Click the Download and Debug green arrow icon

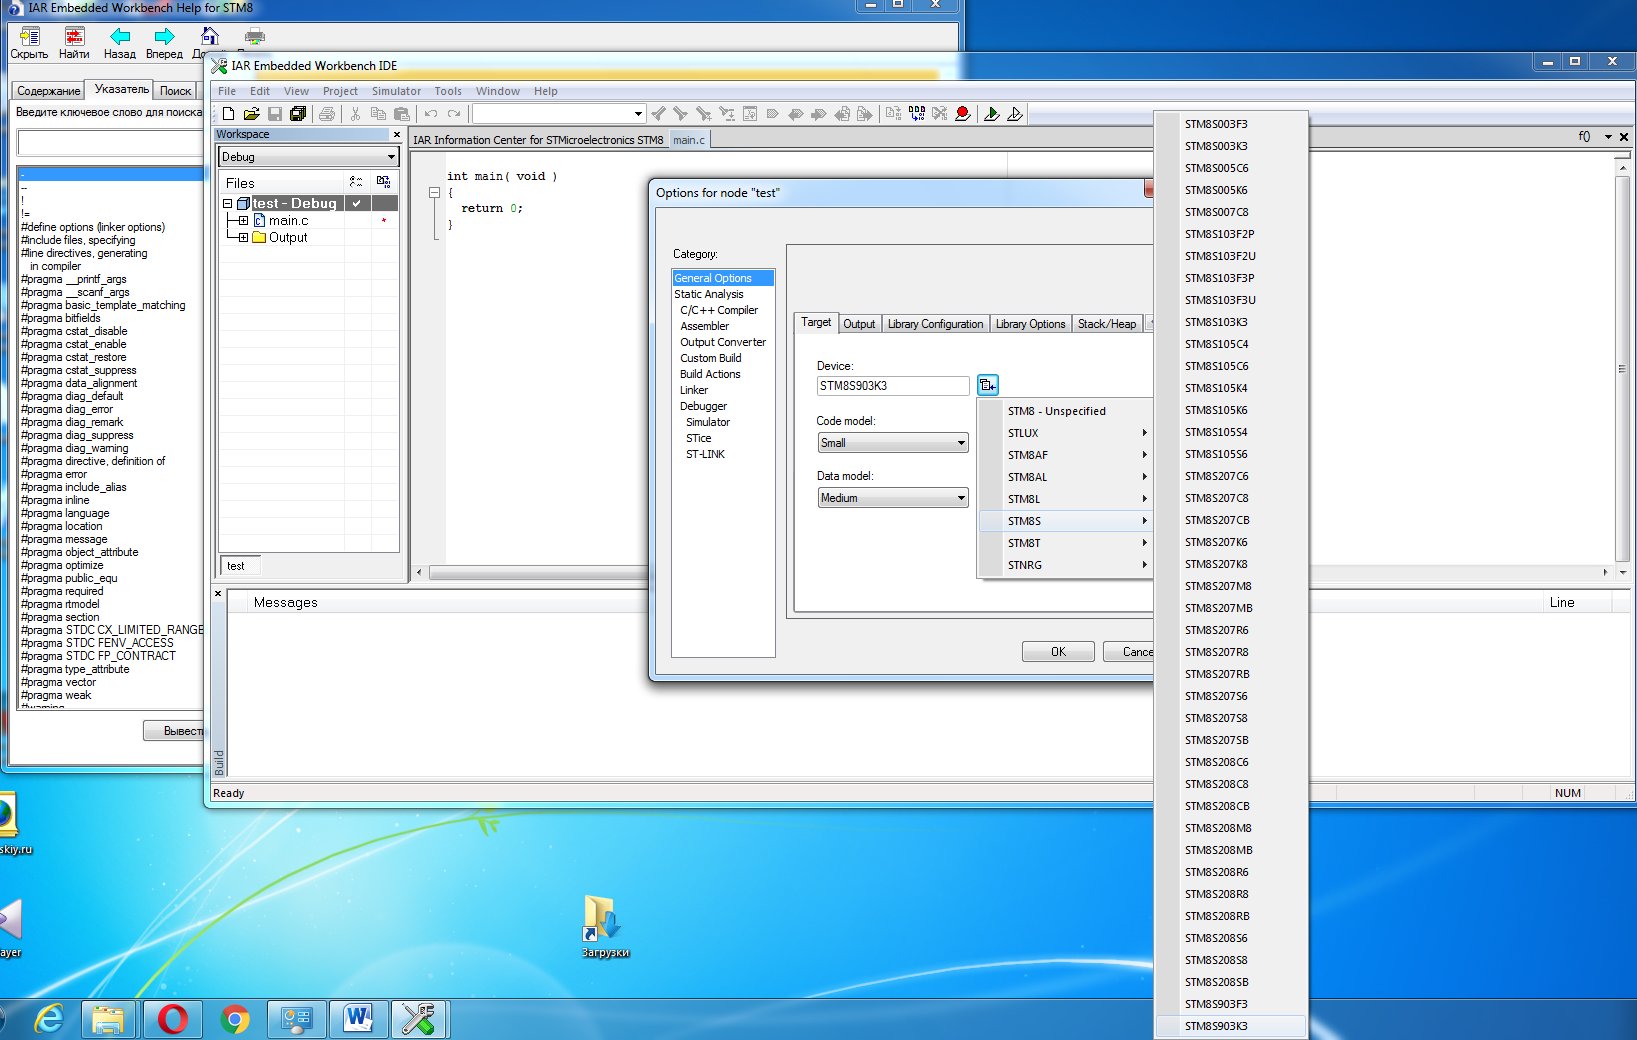pos(991,114)
